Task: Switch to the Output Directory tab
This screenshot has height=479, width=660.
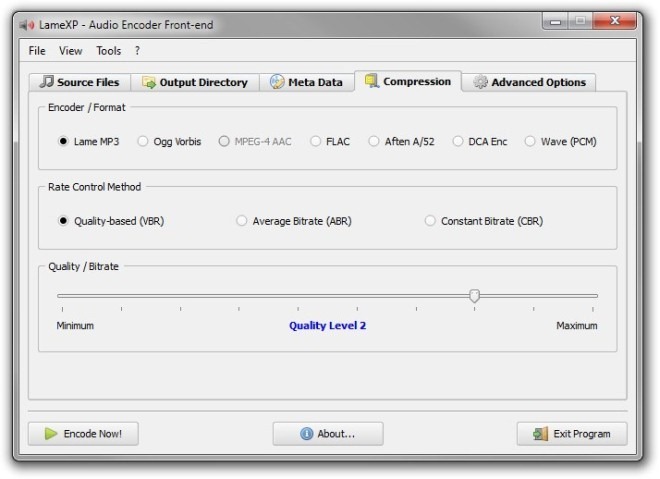Action: coord(195,82)
